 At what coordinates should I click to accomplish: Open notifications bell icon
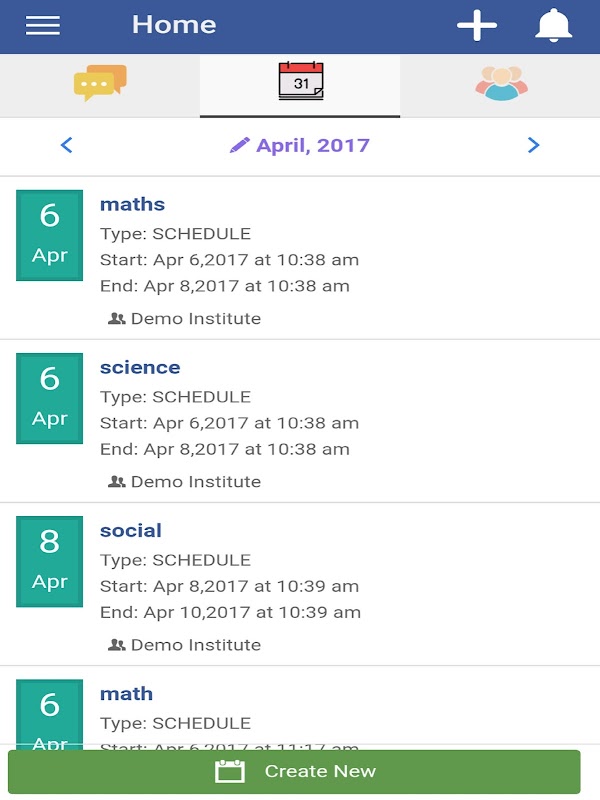(553, 26)
